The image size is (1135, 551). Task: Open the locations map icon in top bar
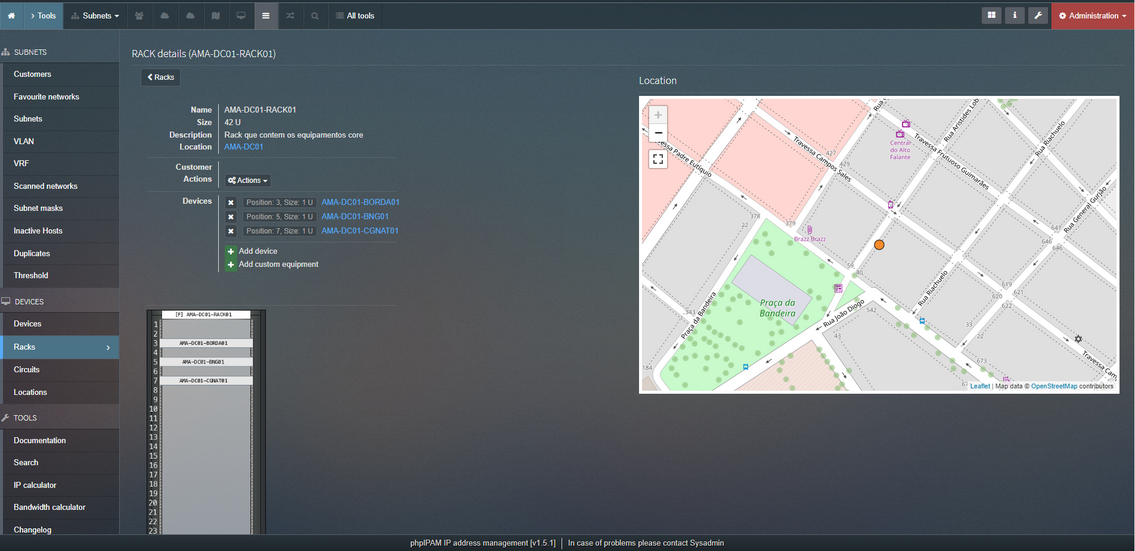[216, 15]
